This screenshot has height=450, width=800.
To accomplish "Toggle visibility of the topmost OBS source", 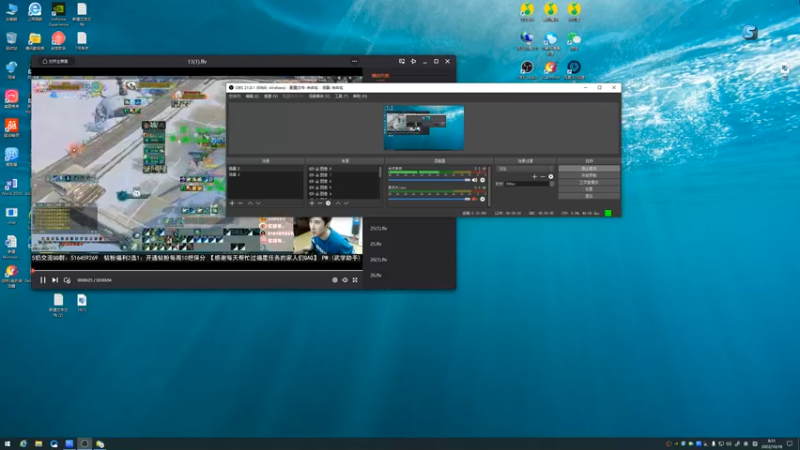I will pyautogui.click(x=311, y=169).
